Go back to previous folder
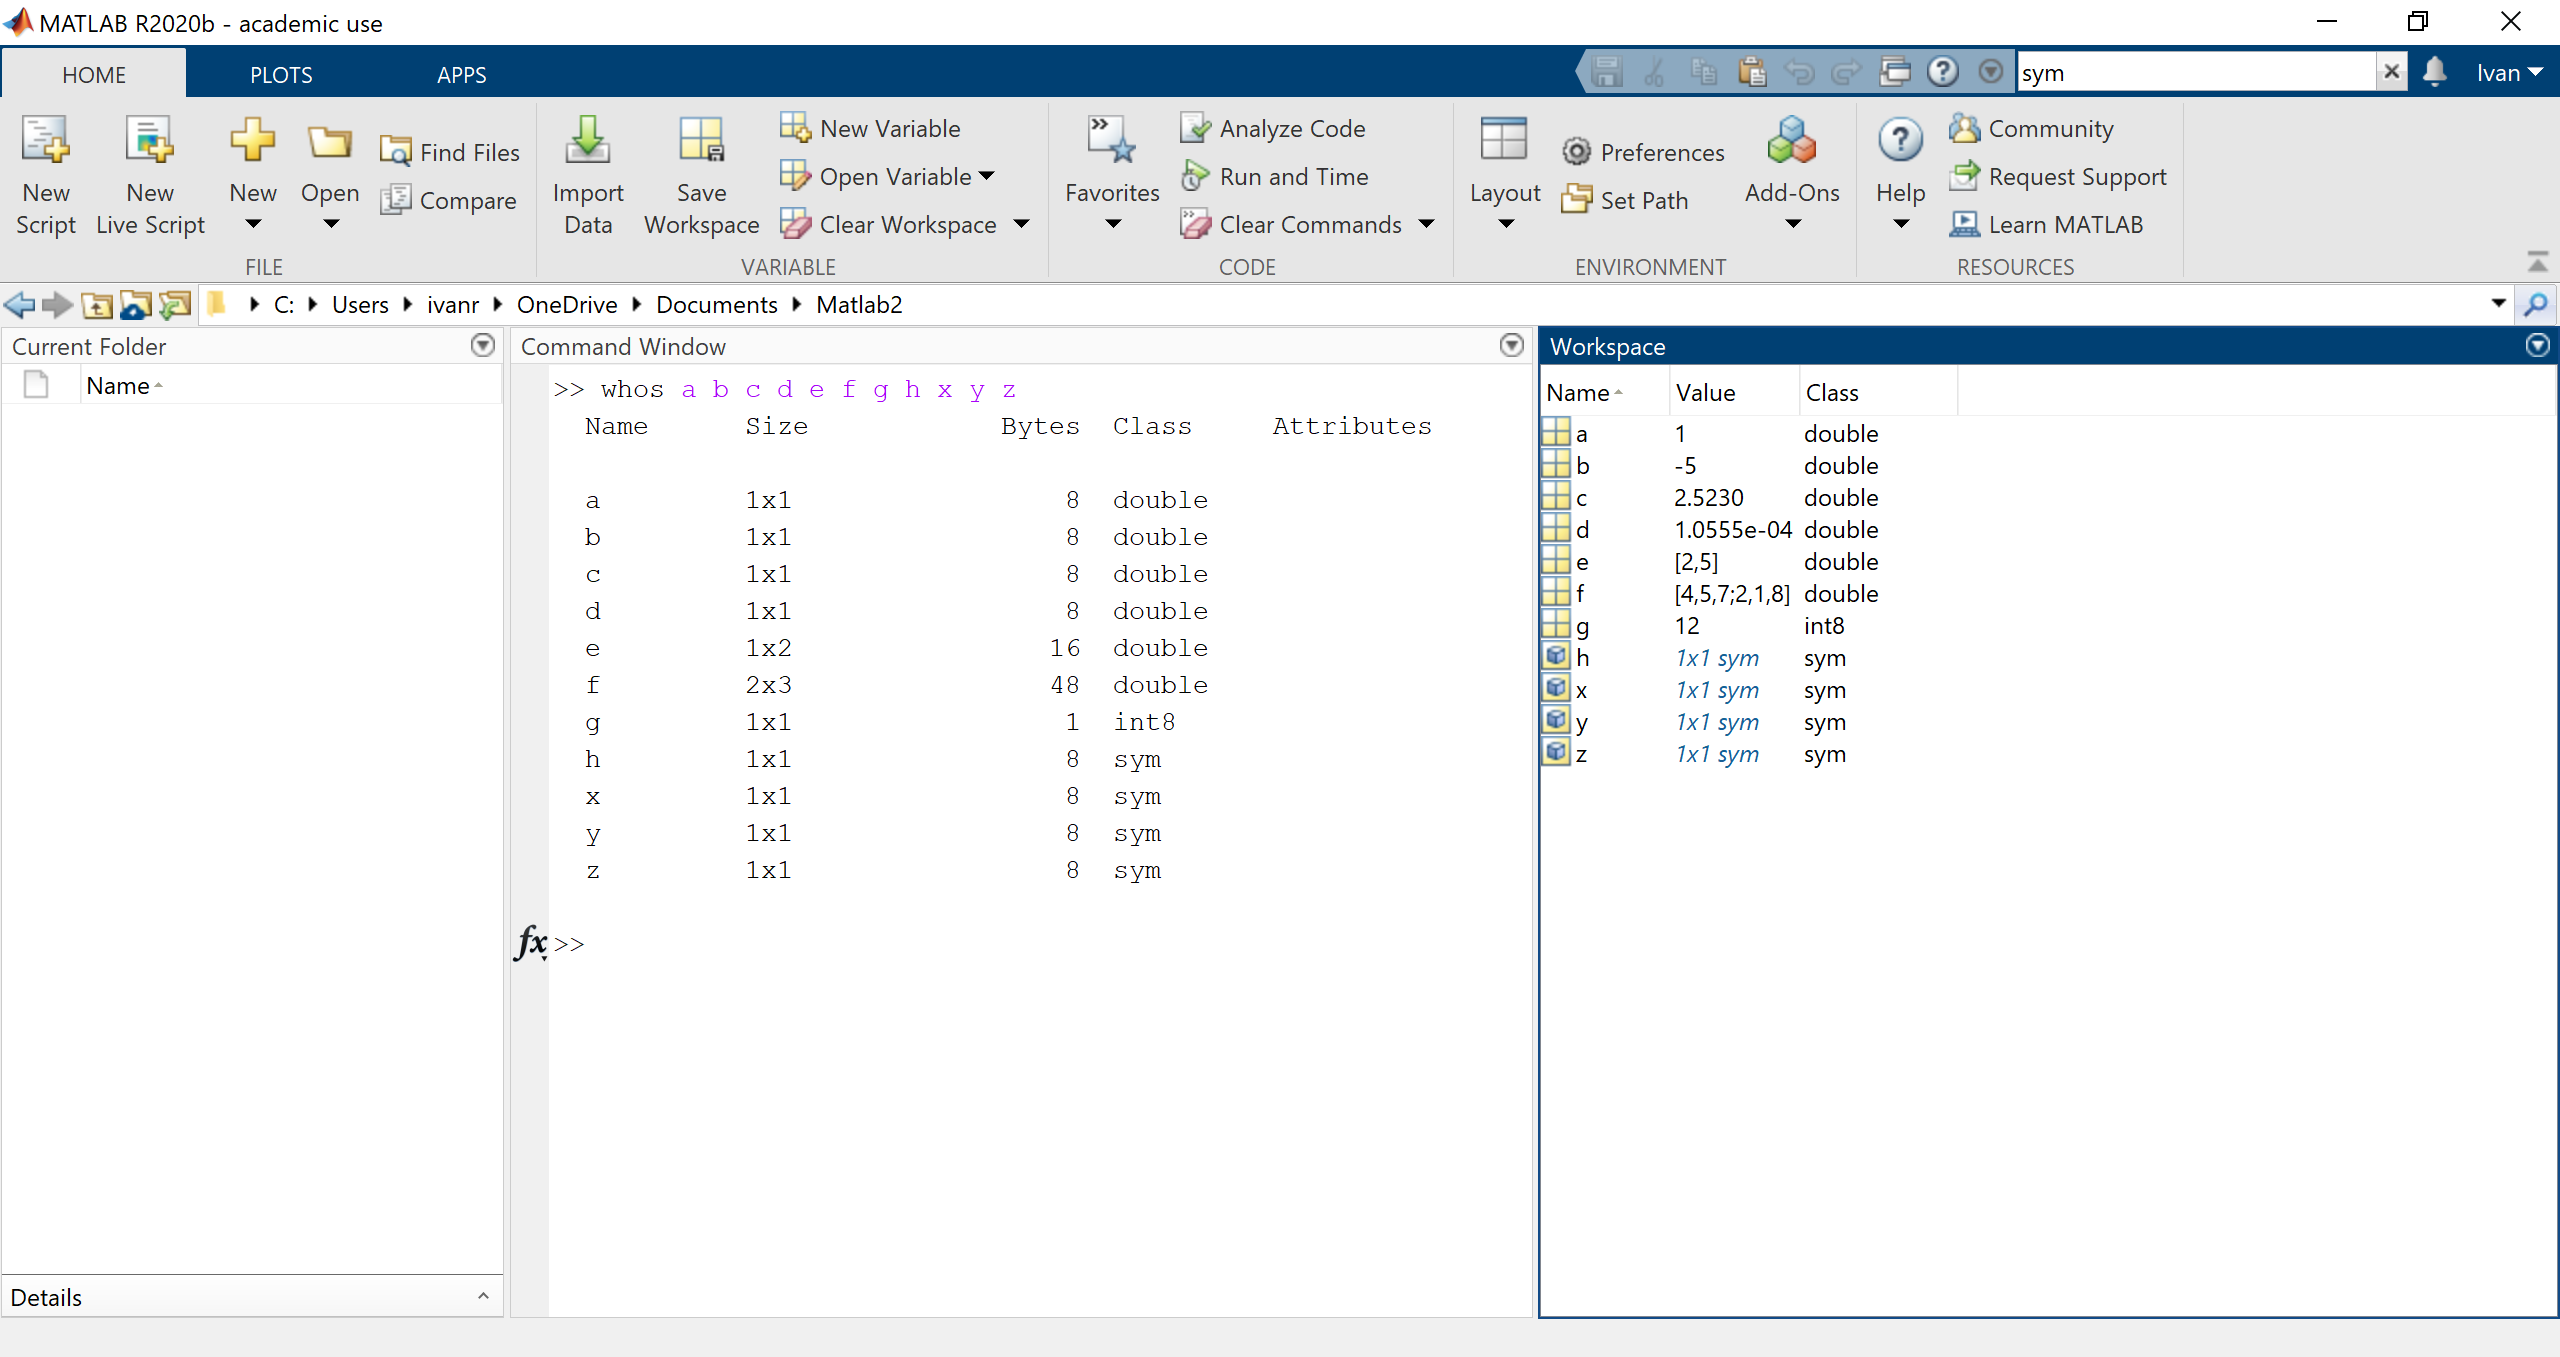Viewport: 2560px width, 1357px height. (x=19, y=305)
